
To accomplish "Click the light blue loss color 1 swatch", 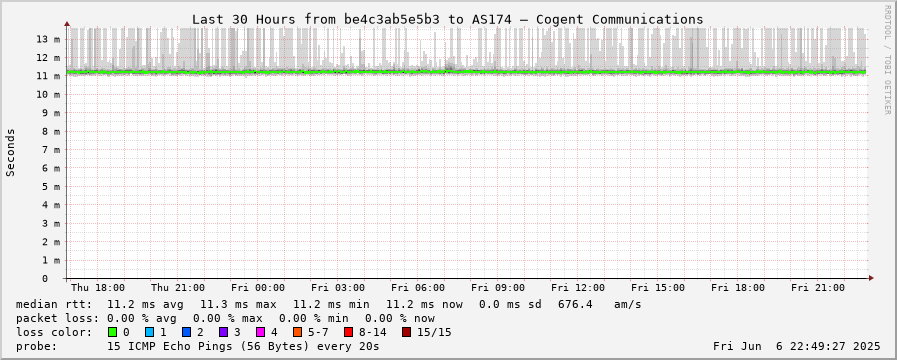I will pos(149,332).
